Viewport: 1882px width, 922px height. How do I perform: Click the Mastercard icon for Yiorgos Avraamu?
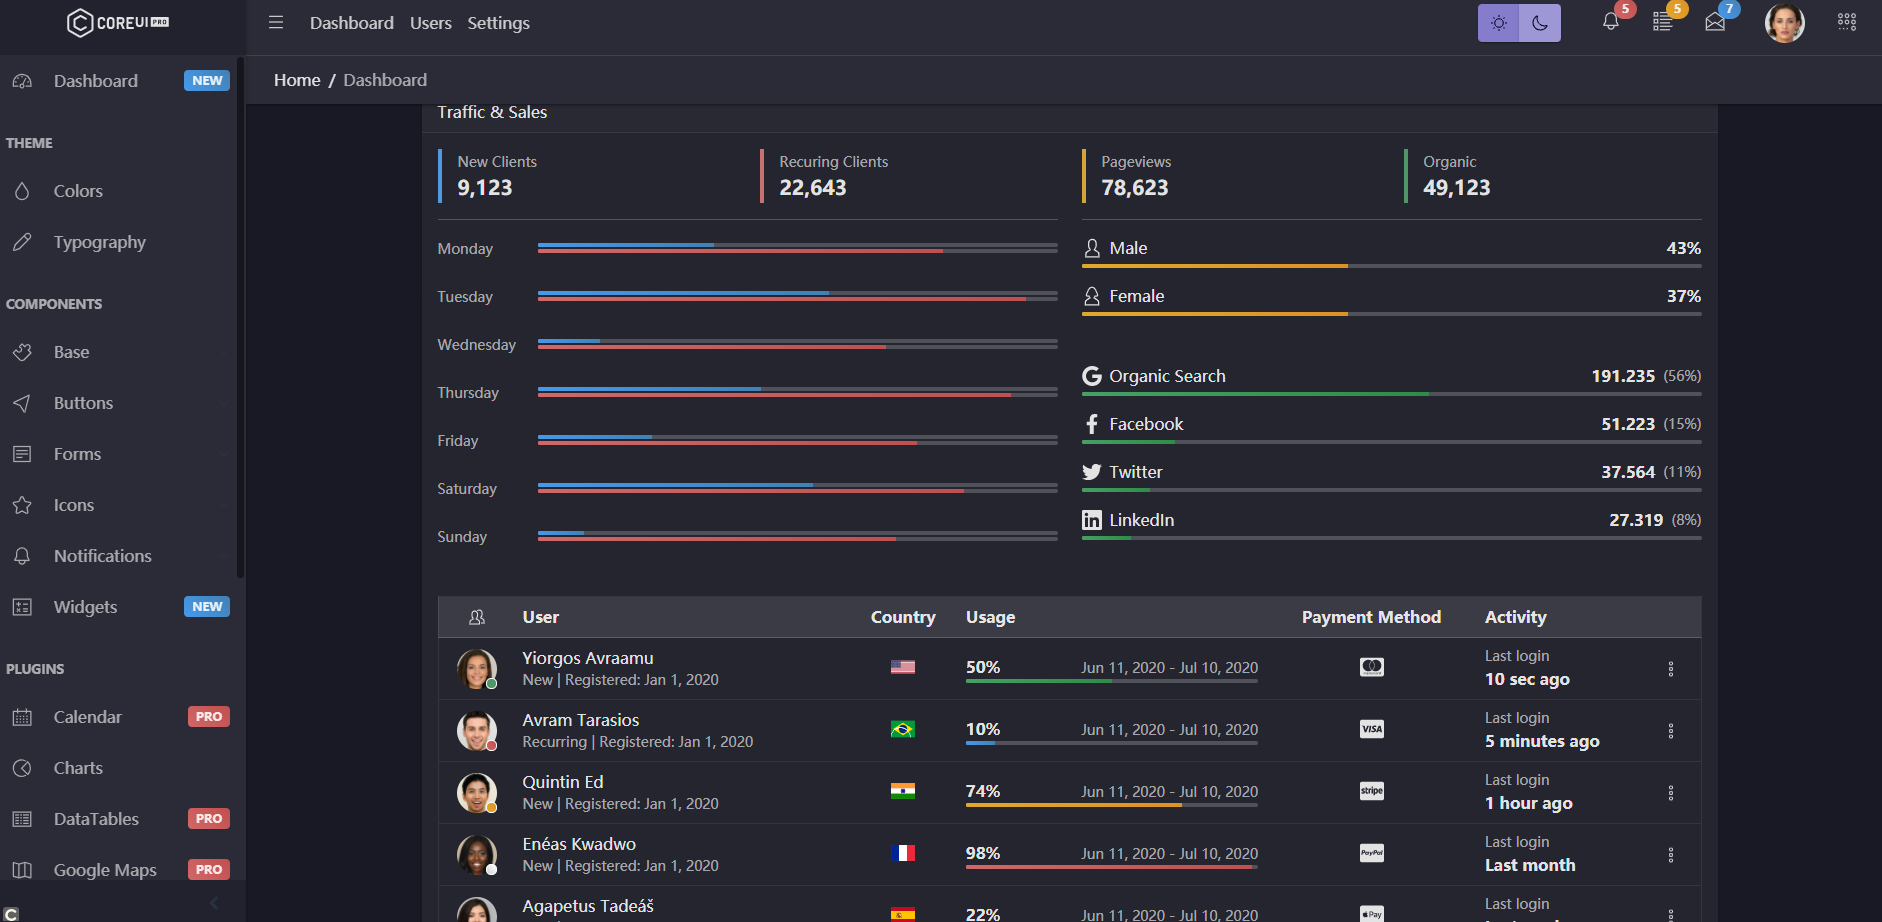pyautogui.click(x=1372, y=667)
